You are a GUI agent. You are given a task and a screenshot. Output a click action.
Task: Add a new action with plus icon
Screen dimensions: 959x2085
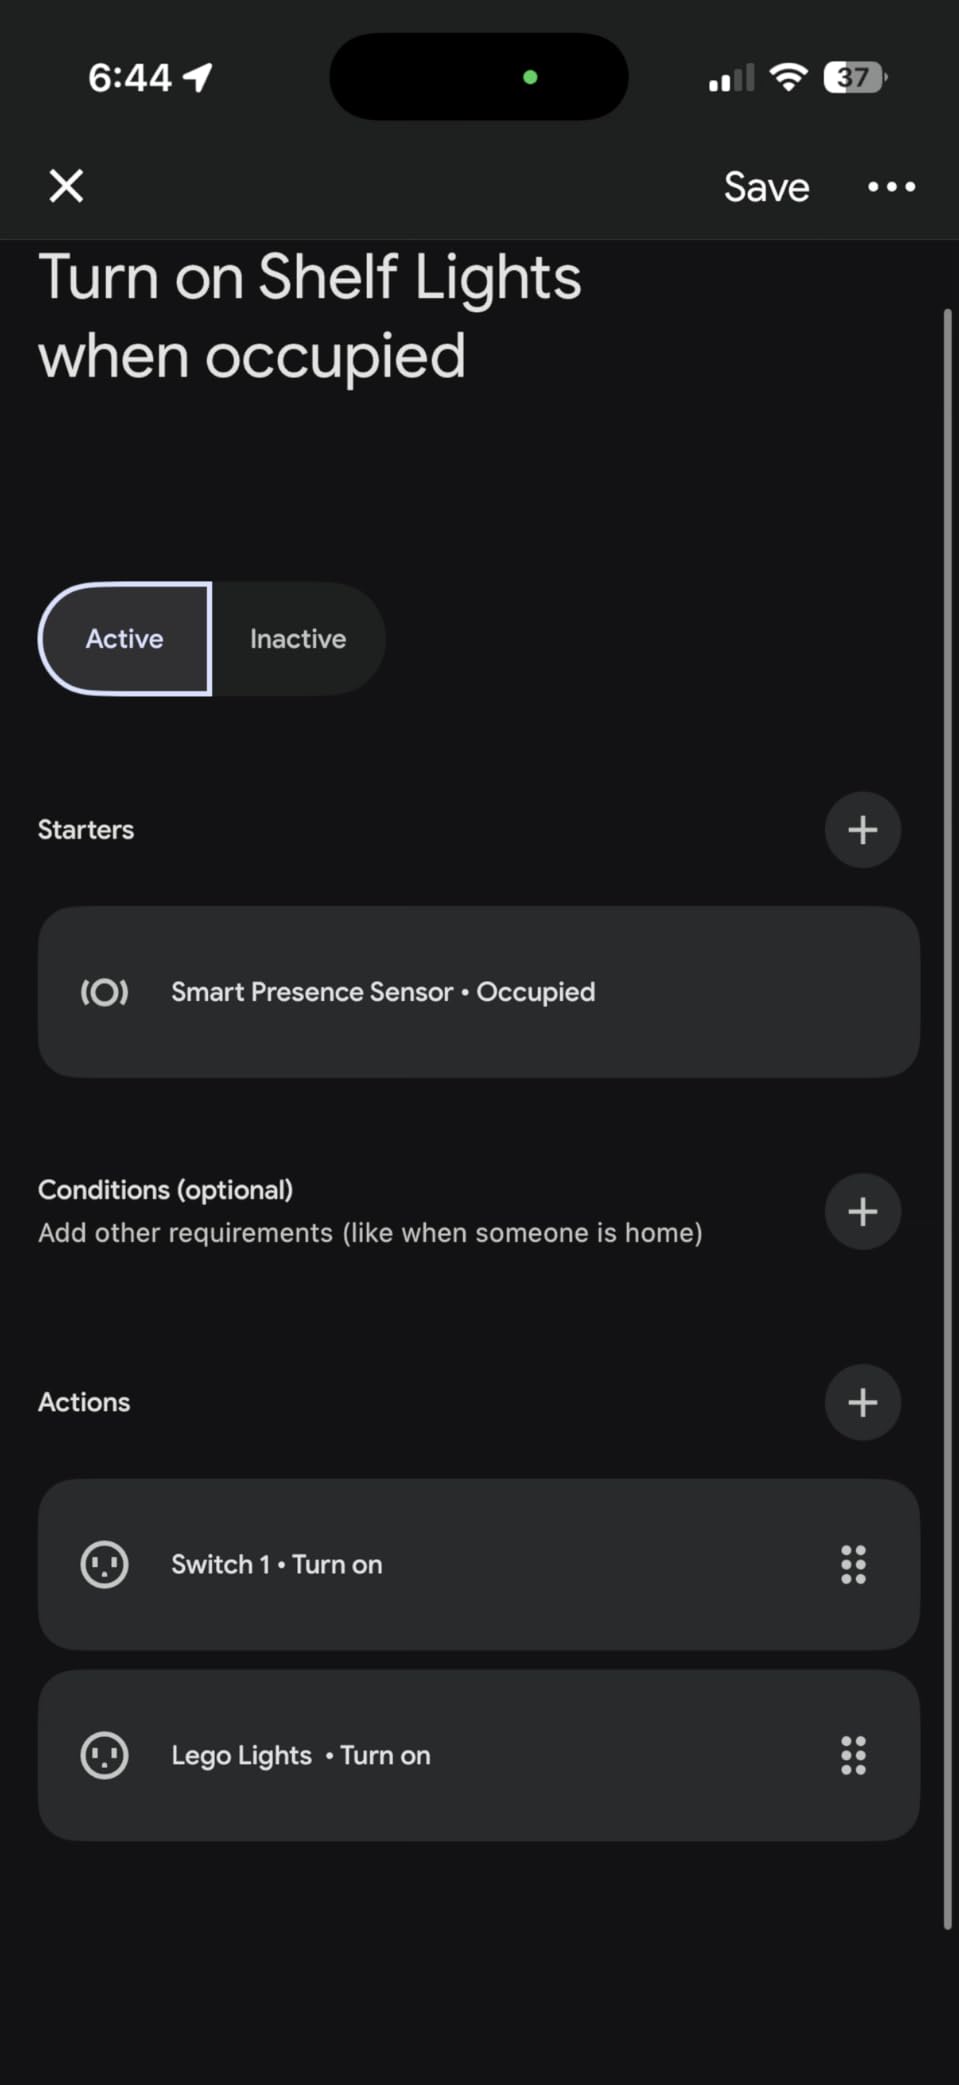[862, 1402]
